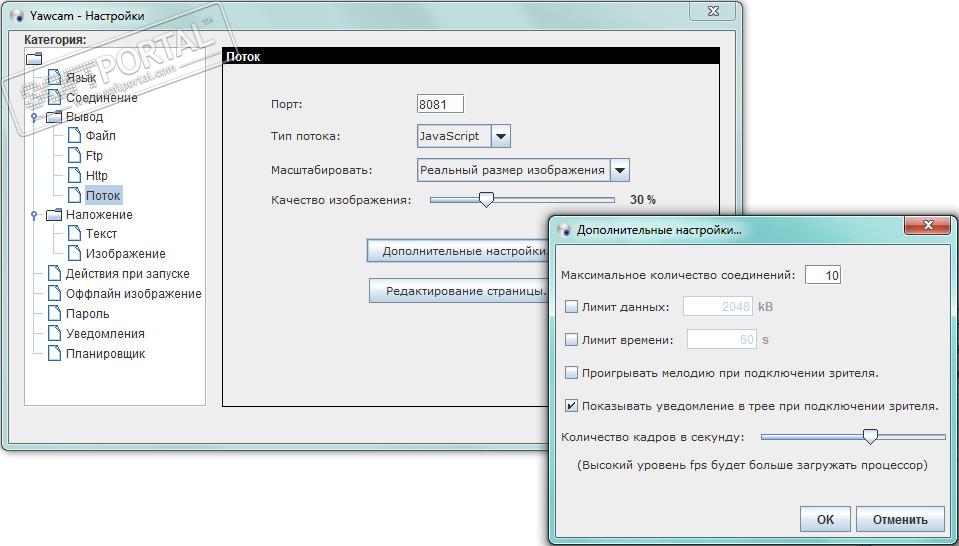Click the Язык page icon
959x546 pixels.
point(54,77)
